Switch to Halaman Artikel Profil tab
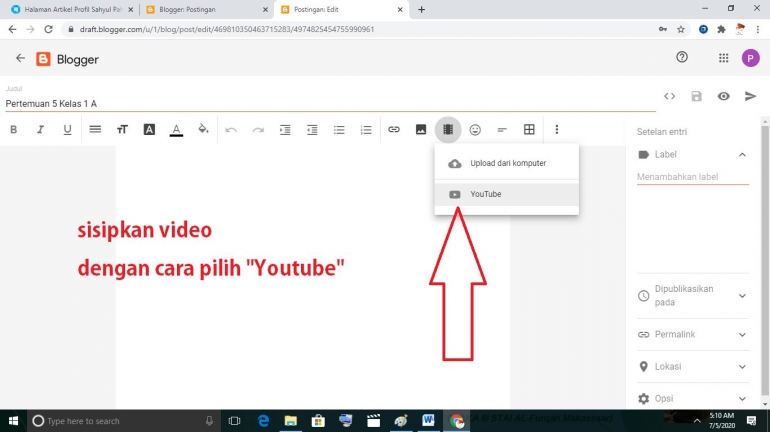 71,9
